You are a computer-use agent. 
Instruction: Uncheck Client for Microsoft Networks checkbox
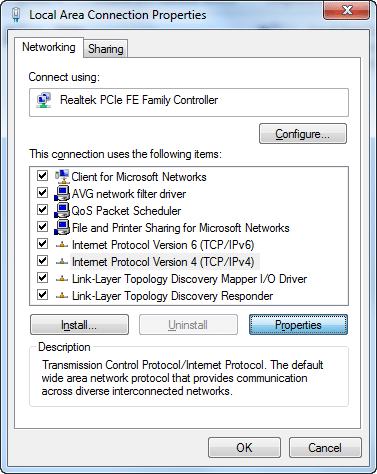tap(42, 175)
